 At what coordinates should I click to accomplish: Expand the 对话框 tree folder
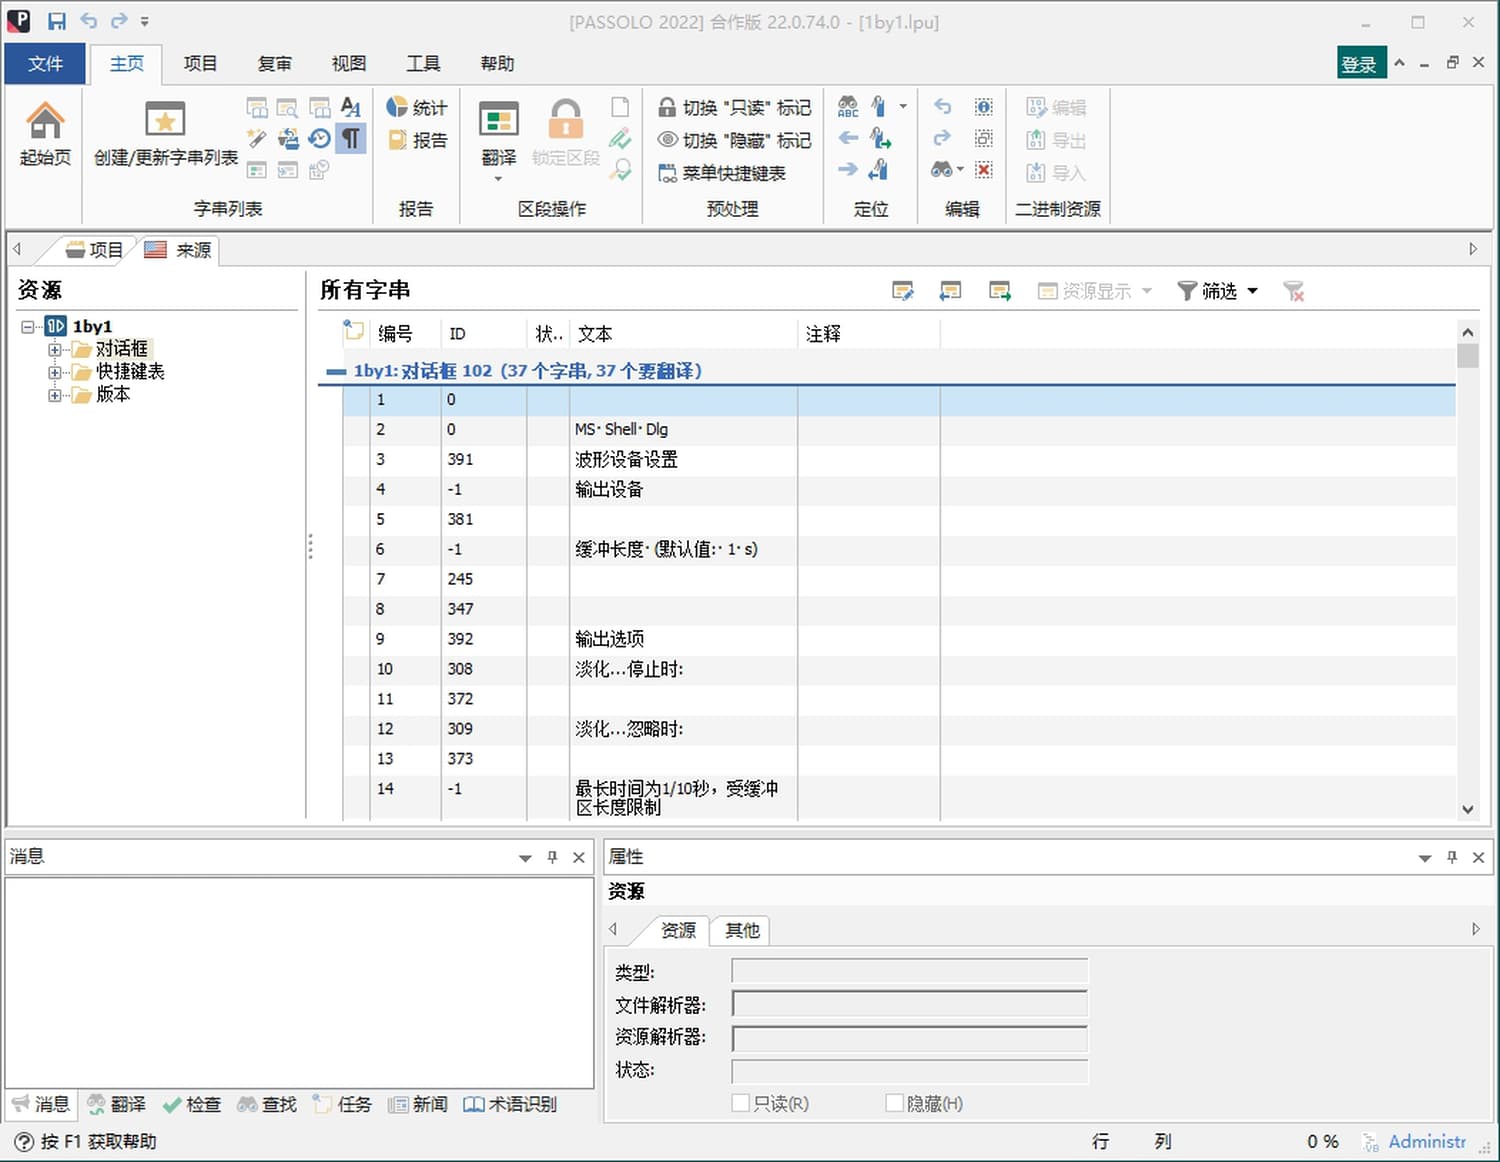55,349
